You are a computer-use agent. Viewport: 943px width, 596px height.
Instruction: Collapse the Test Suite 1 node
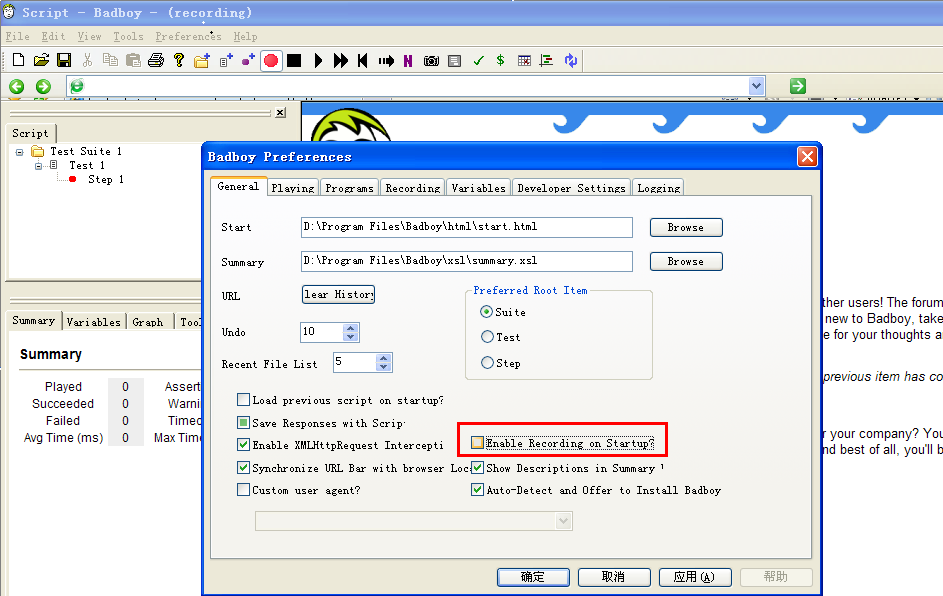[x=19, y=152]
